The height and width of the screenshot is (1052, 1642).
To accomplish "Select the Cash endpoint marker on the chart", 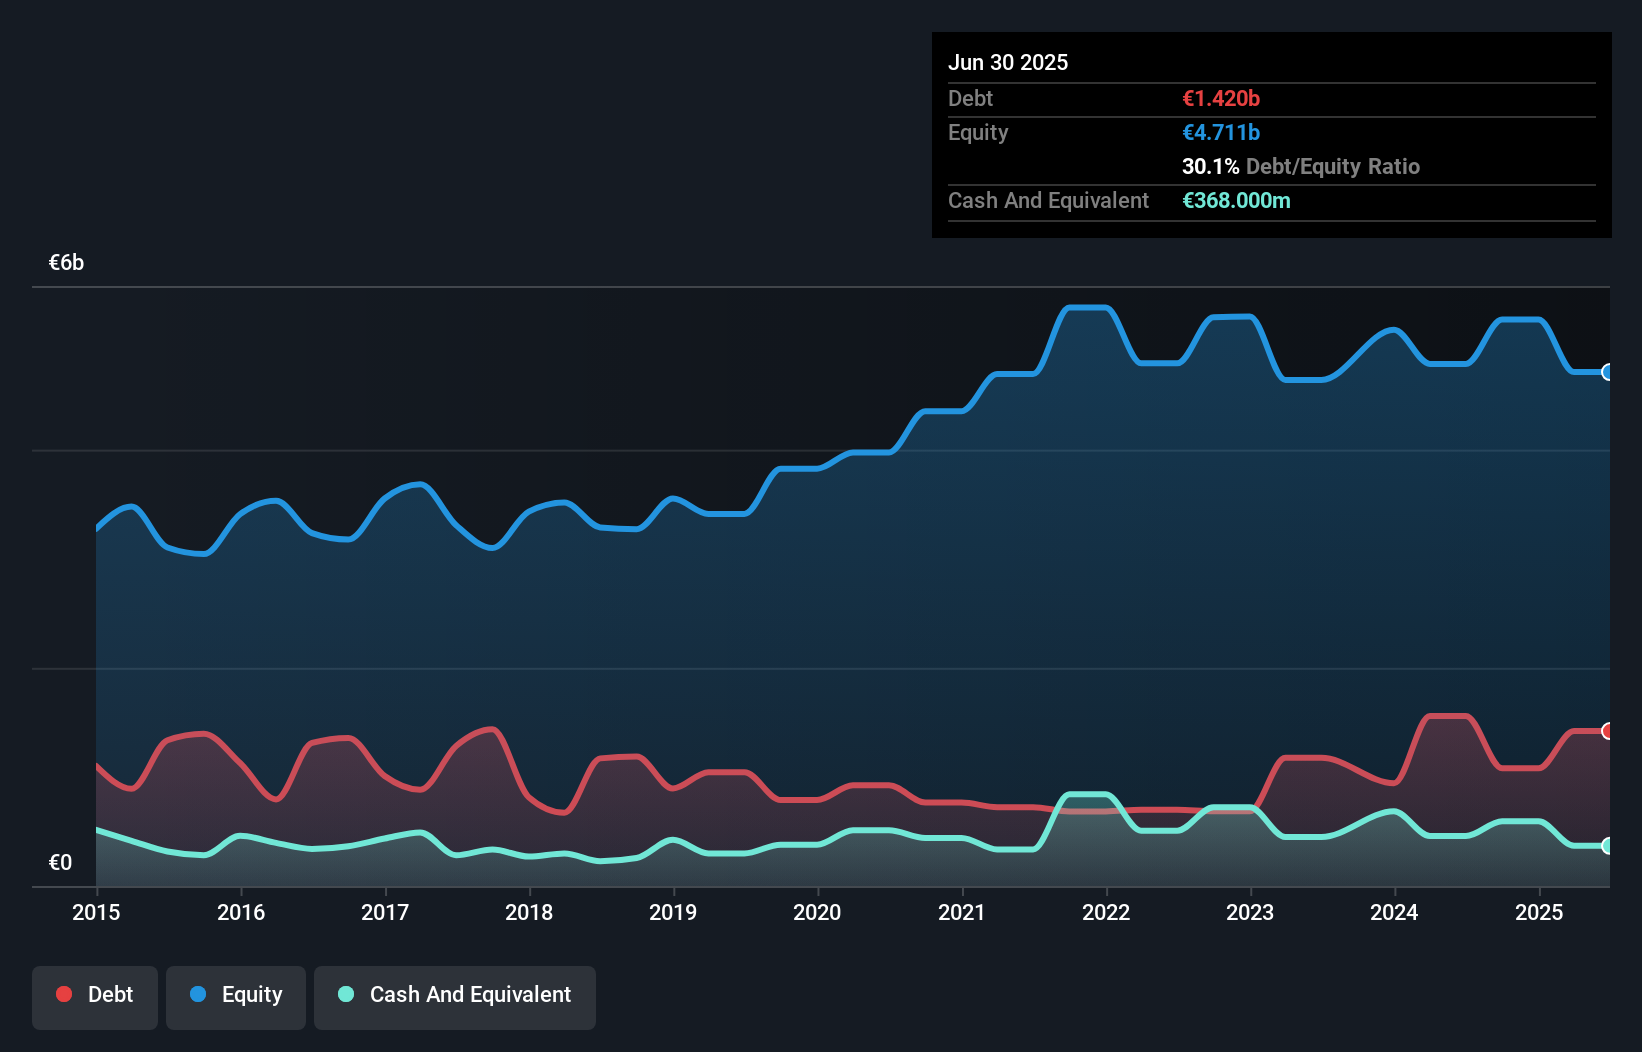I will 1608,845.
